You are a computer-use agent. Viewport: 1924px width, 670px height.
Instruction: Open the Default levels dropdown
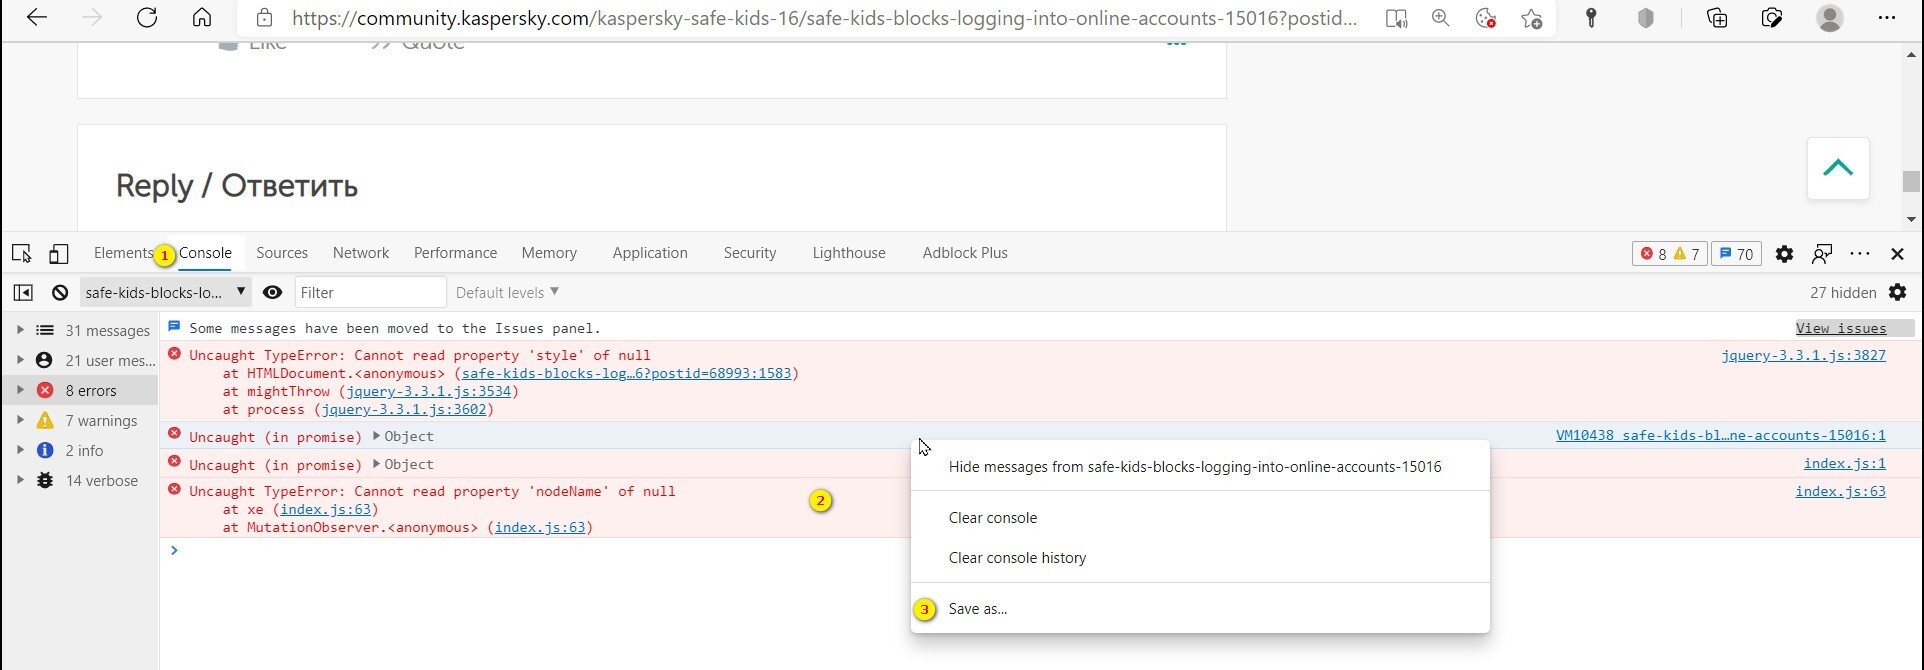507,293
